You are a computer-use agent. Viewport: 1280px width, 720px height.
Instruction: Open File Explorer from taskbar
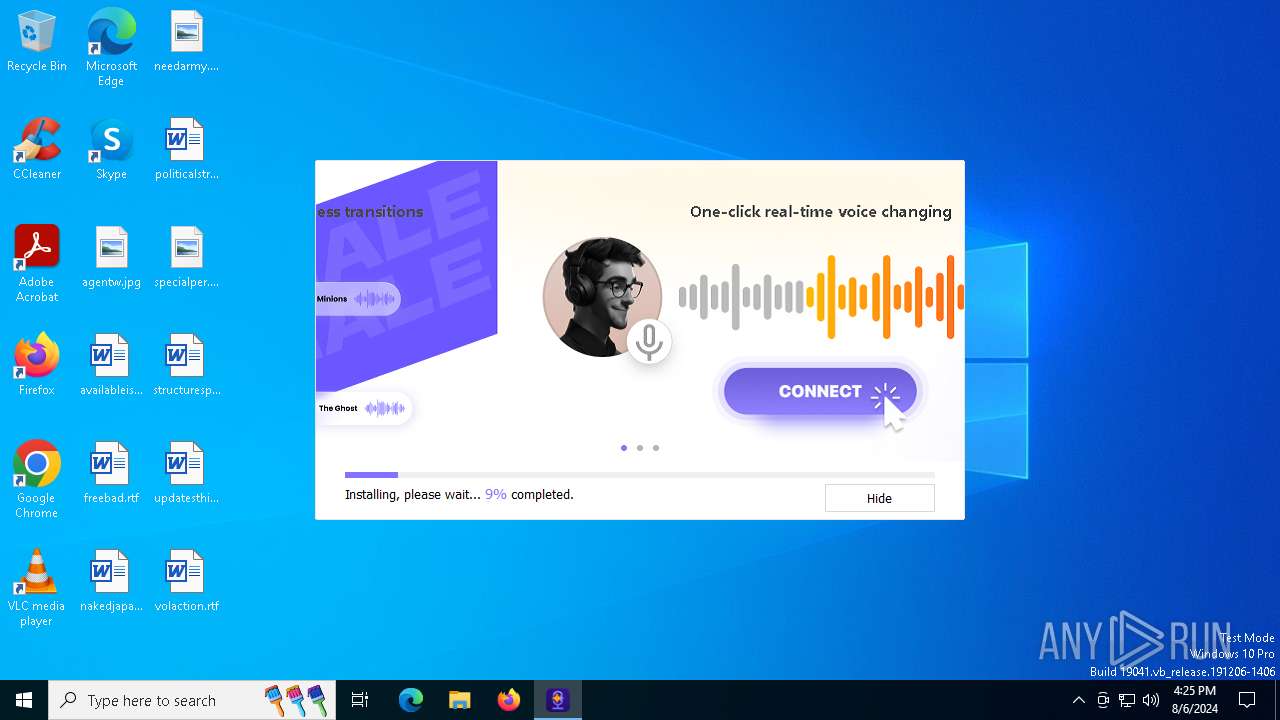tap(459, 700)
